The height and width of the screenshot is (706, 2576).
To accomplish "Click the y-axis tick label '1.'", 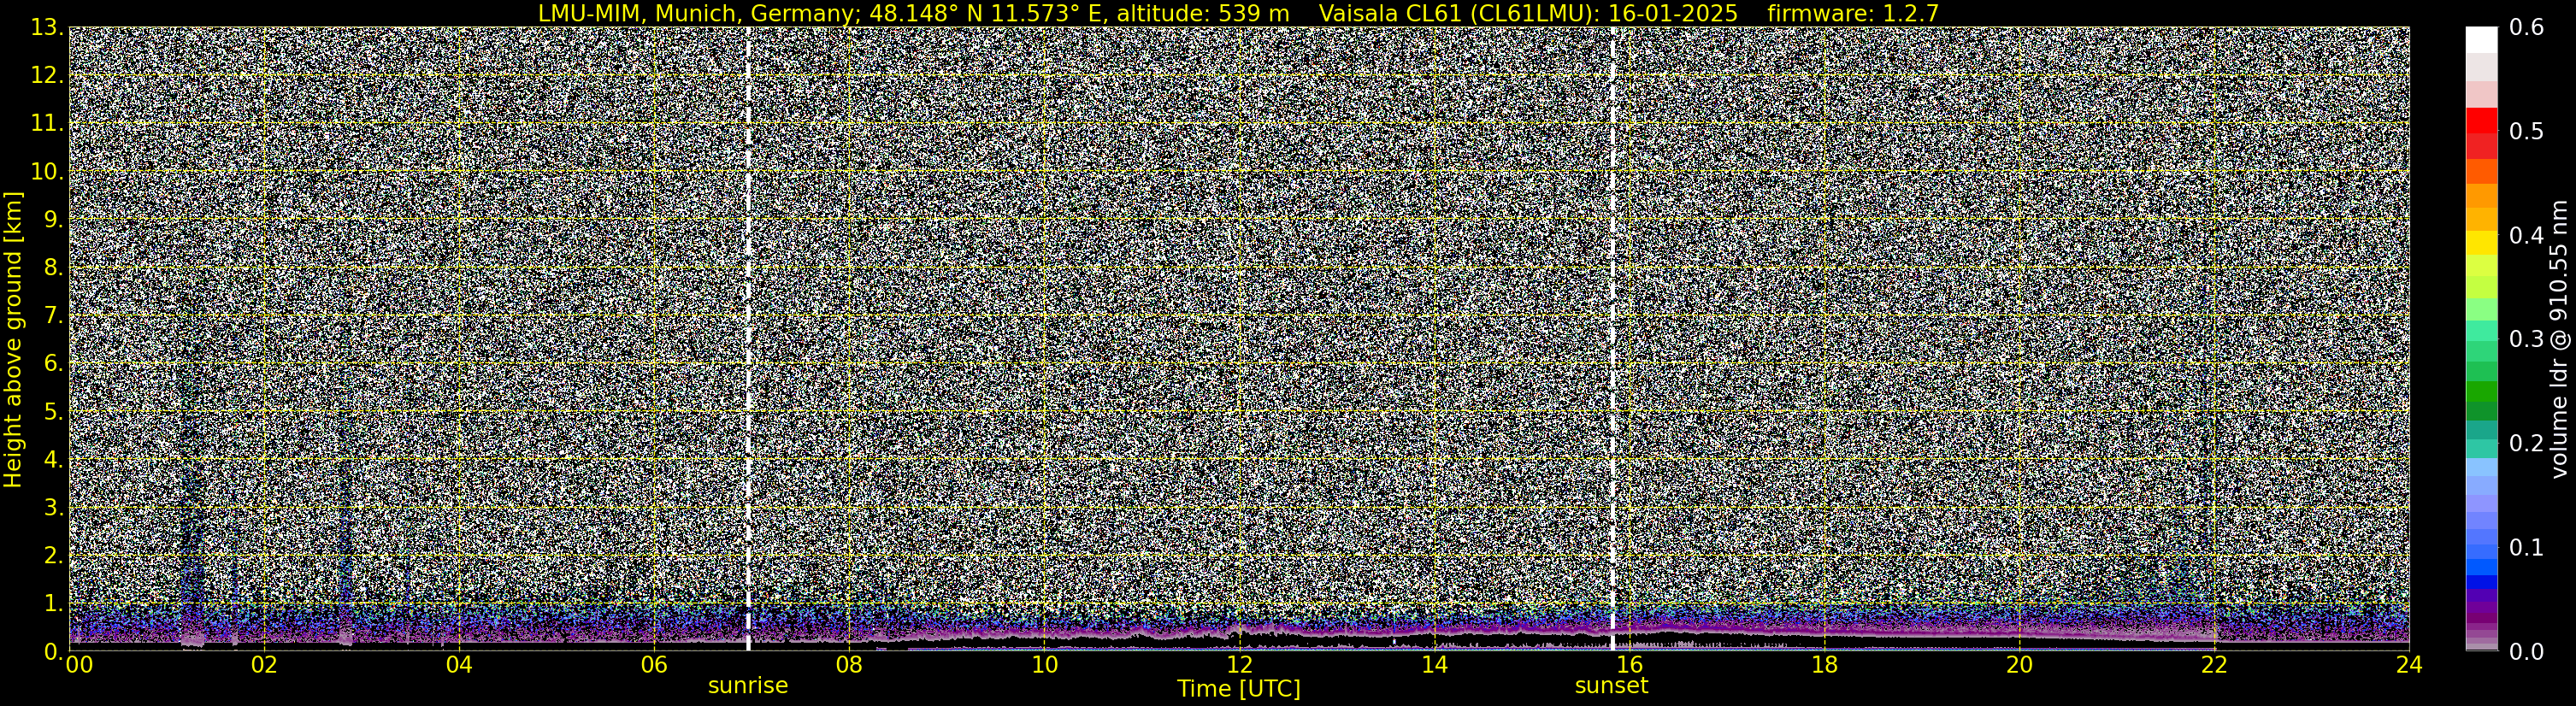I will coord(53,603).
